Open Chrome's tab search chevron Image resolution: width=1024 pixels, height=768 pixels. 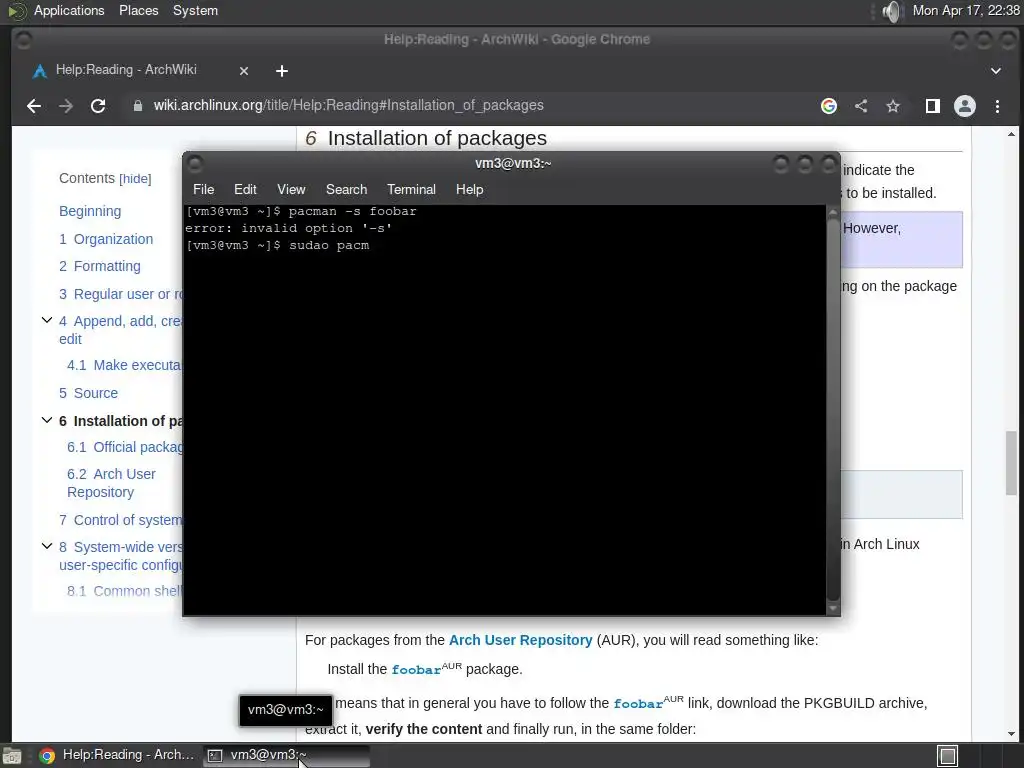tap(996, 71)
